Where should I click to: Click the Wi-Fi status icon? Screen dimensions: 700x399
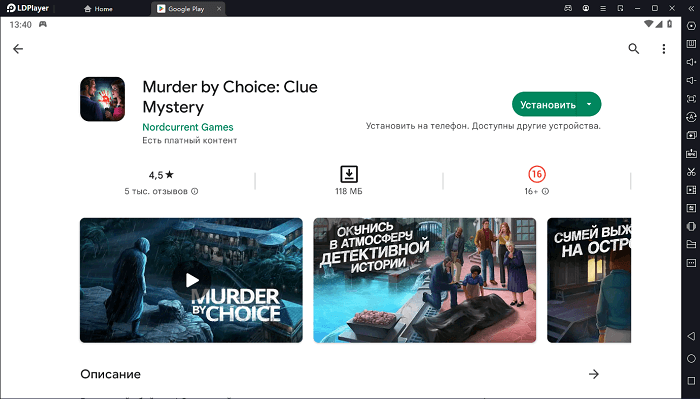[648, 24]
